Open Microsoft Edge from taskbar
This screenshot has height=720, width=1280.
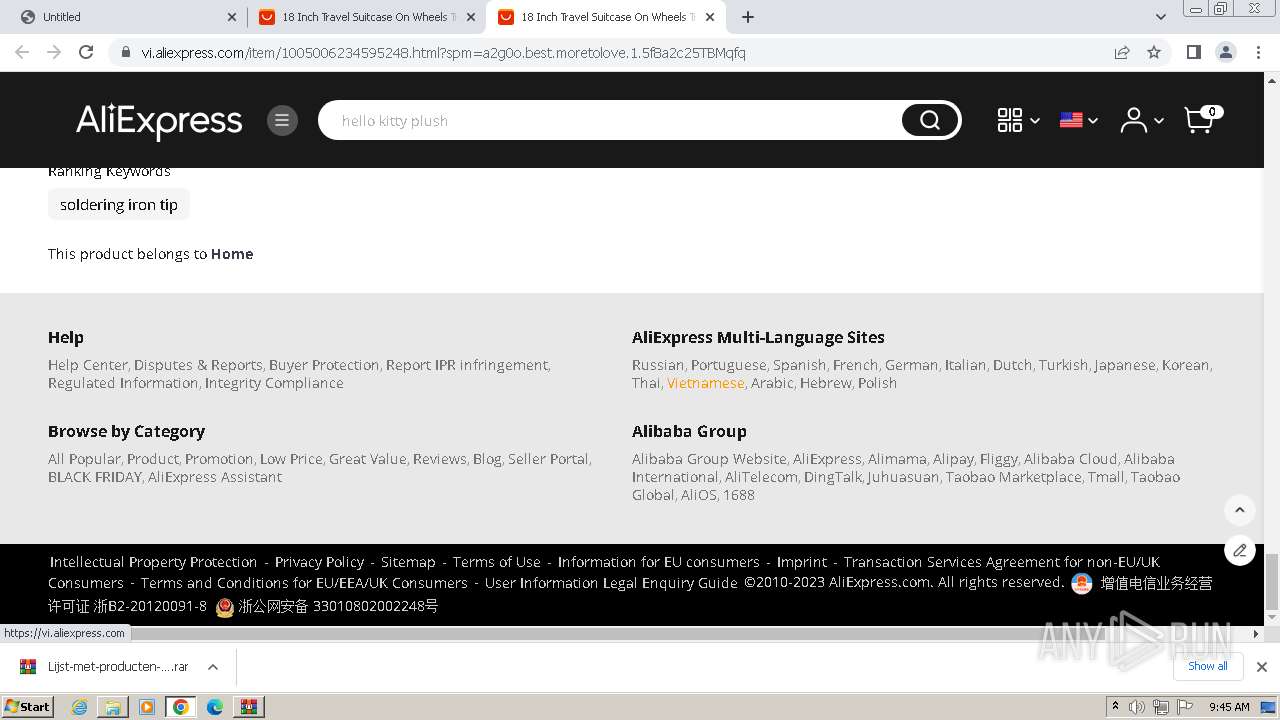point(215,707)
